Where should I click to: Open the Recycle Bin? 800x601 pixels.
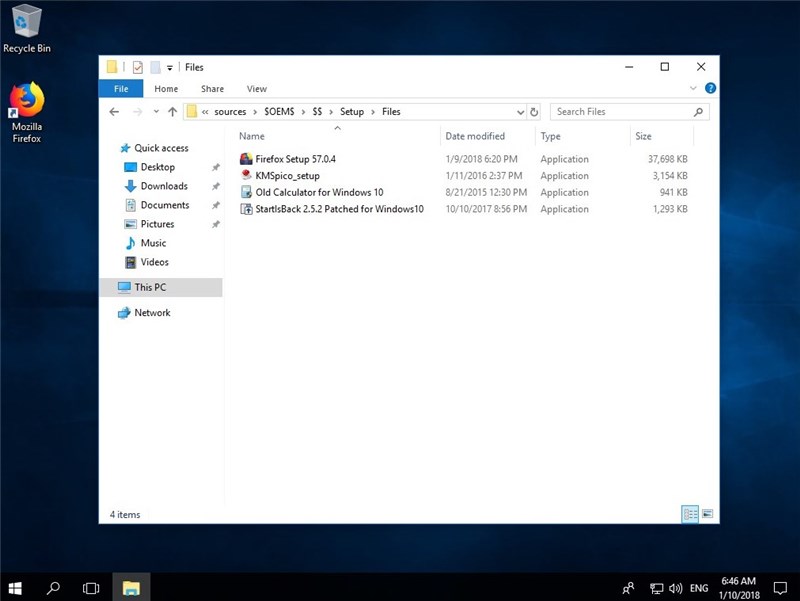27,22
